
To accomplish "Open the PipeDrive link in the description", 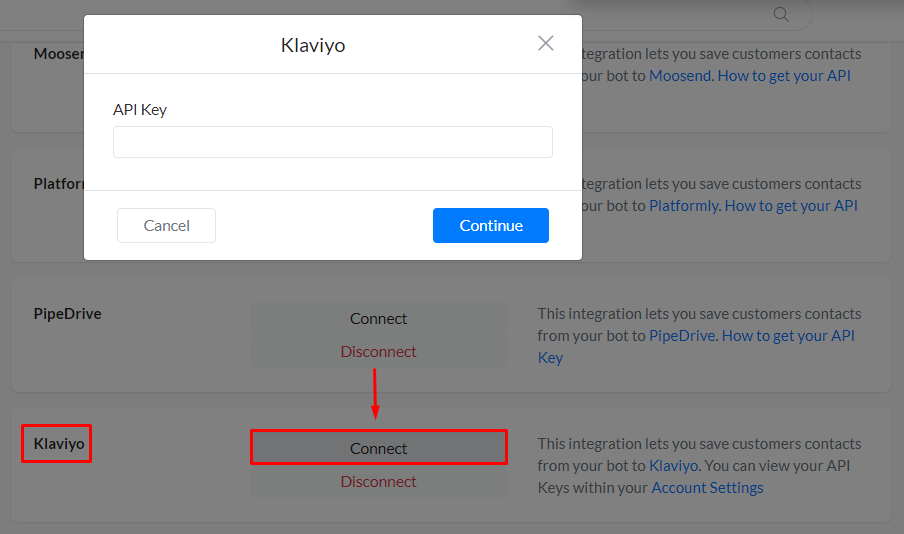I will click(x=682, y=336).
